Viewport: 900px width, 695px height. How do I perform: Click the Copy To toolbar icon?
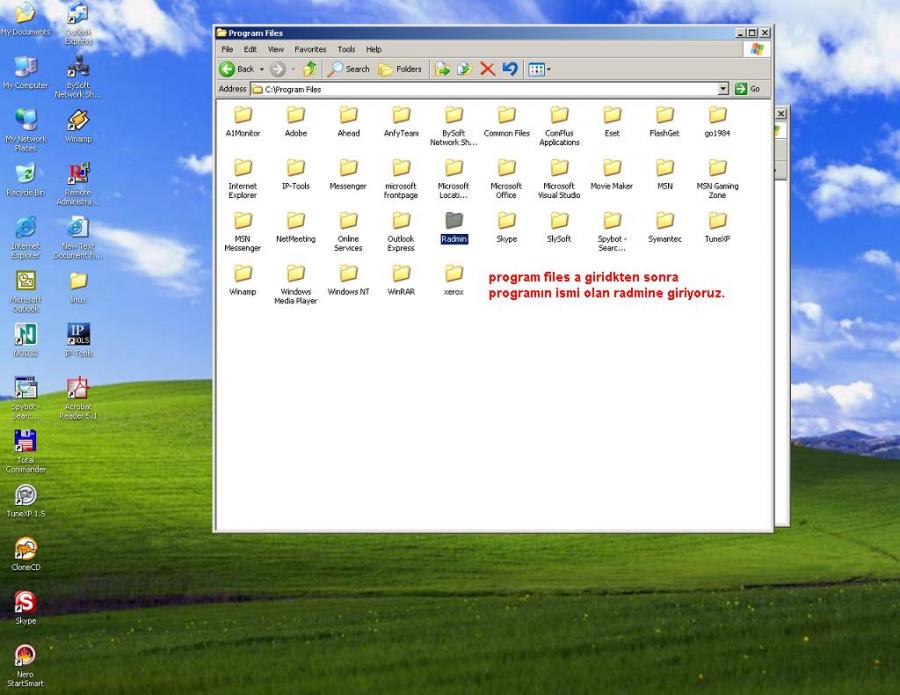[464, 69]
